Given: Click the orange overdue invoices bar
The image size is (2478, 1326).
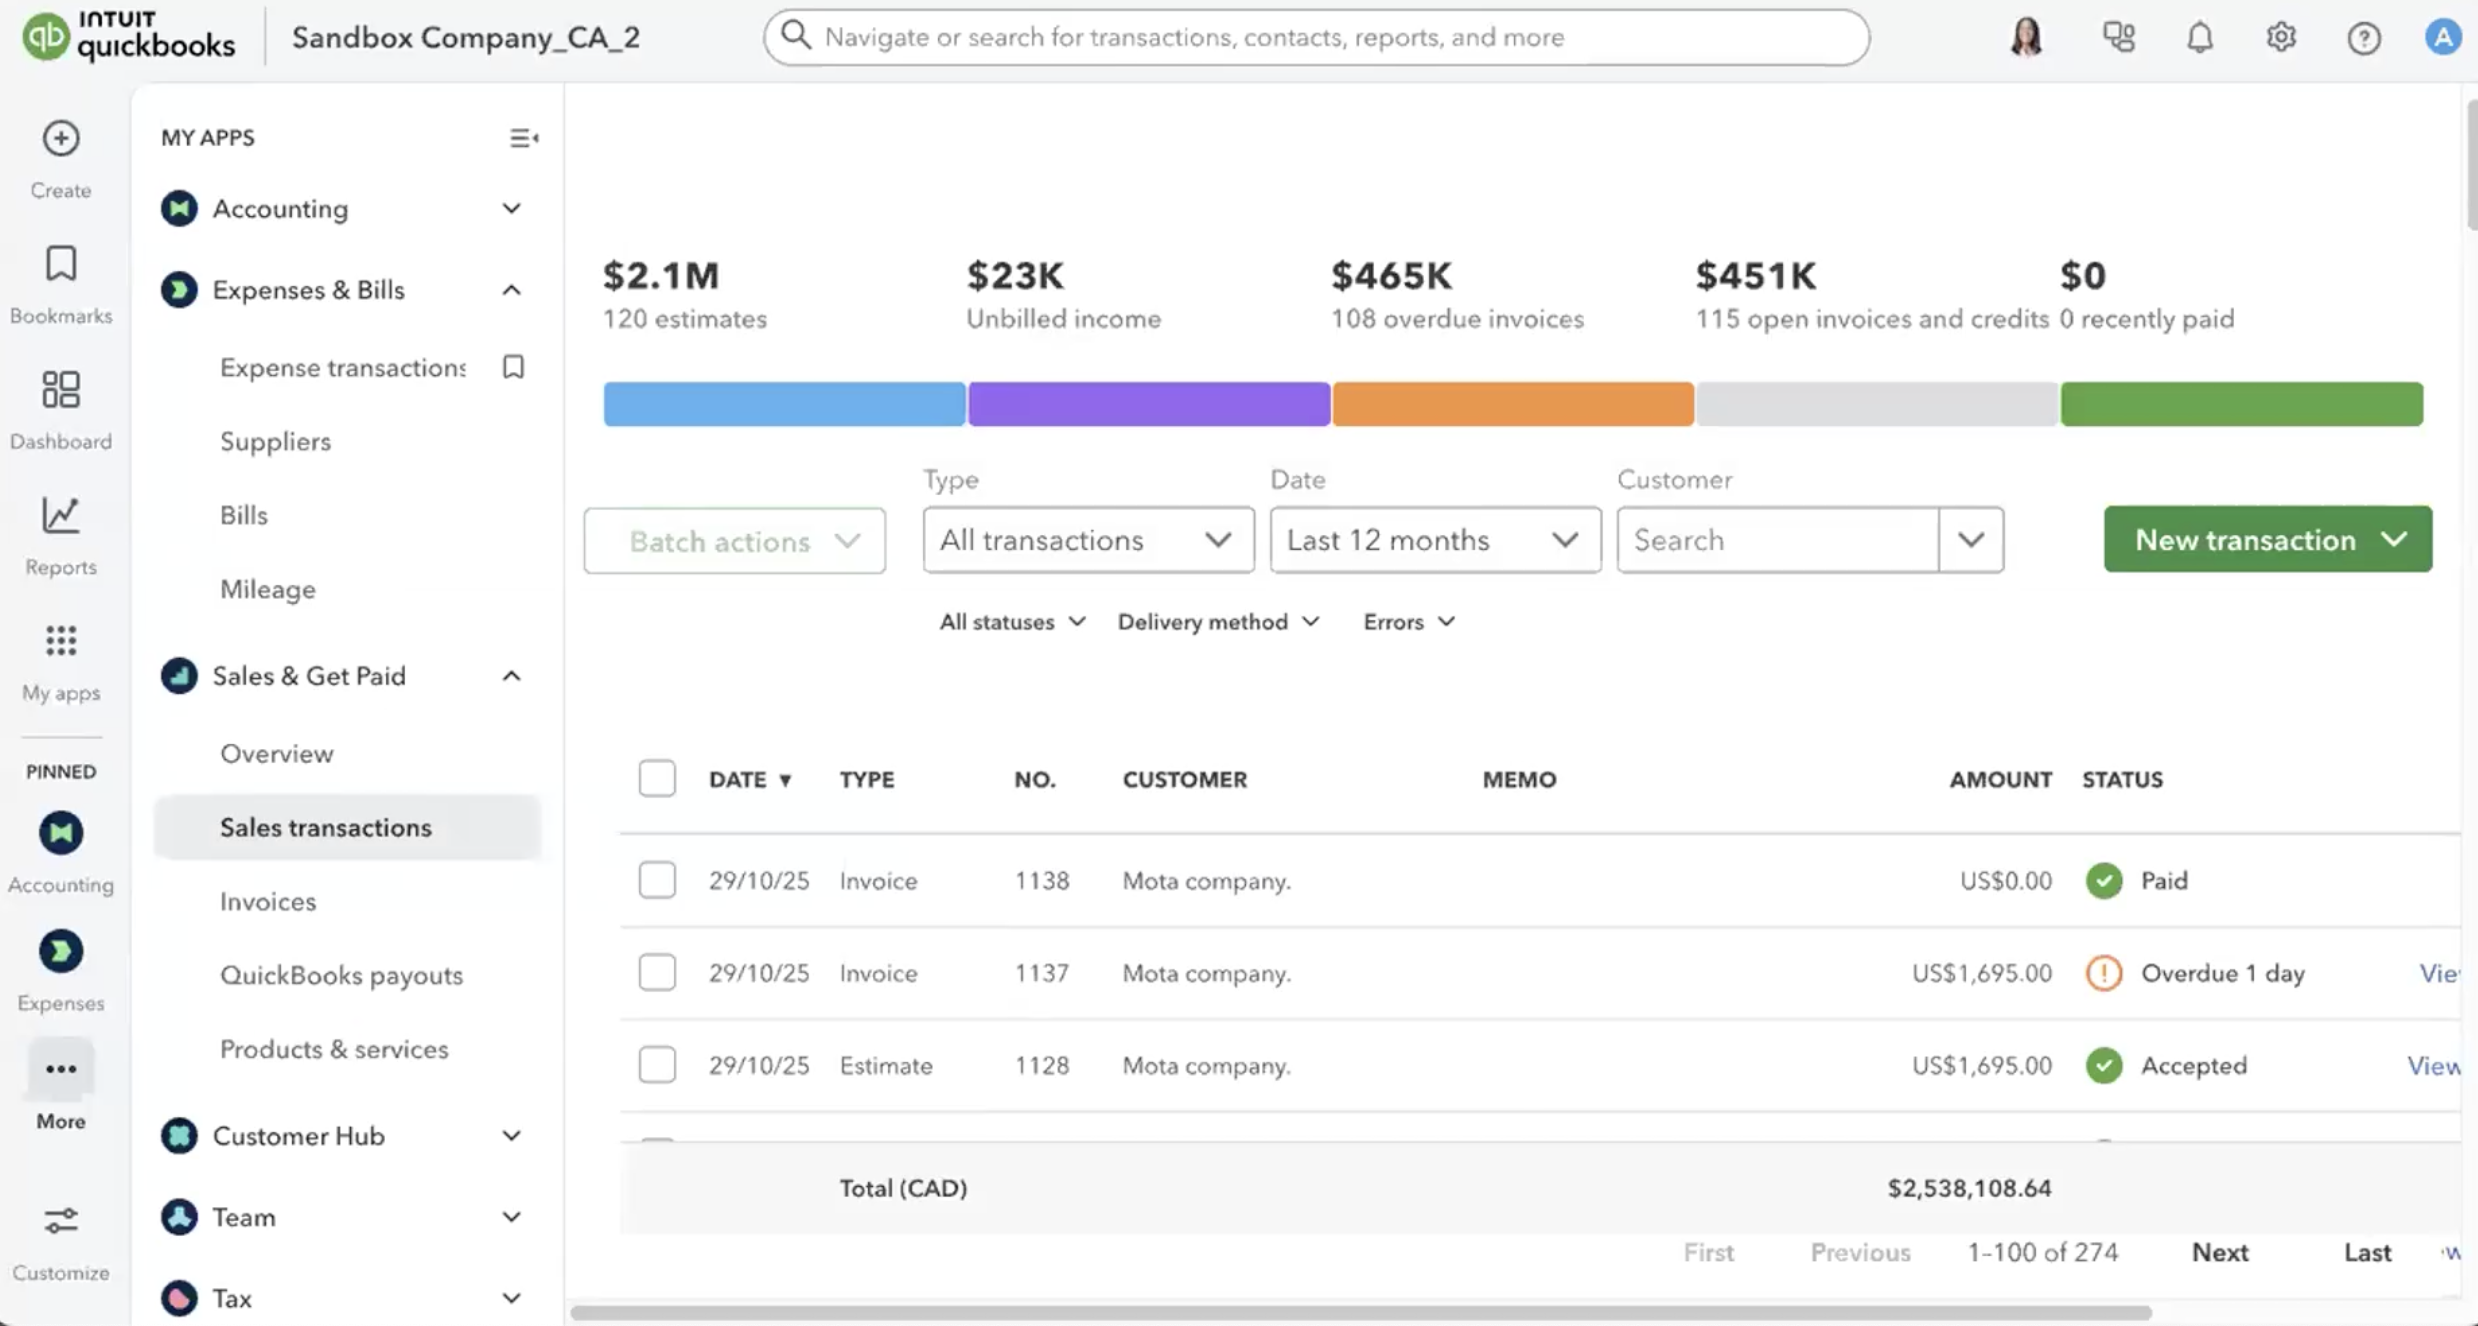Looking at the screenshot, I should 1512,404.
